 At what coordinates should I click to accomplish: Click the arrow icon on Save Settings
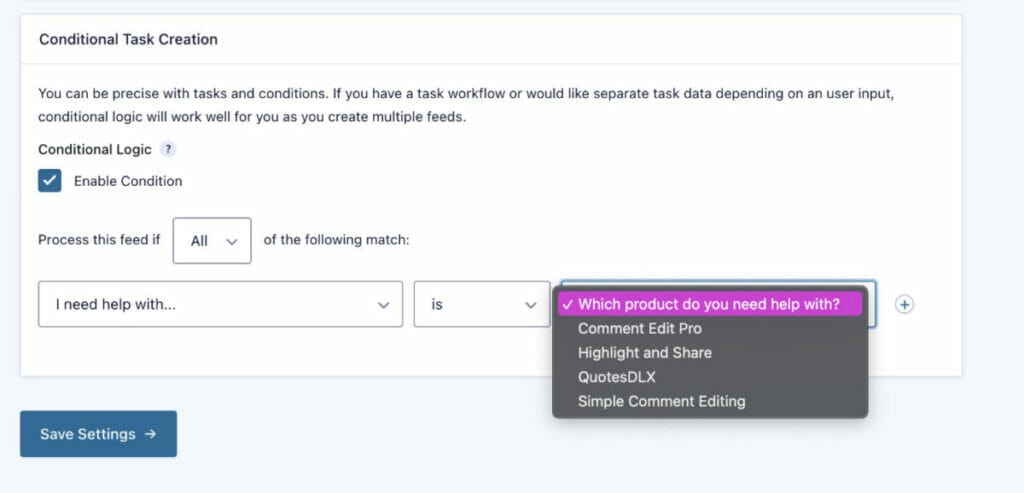150,434
